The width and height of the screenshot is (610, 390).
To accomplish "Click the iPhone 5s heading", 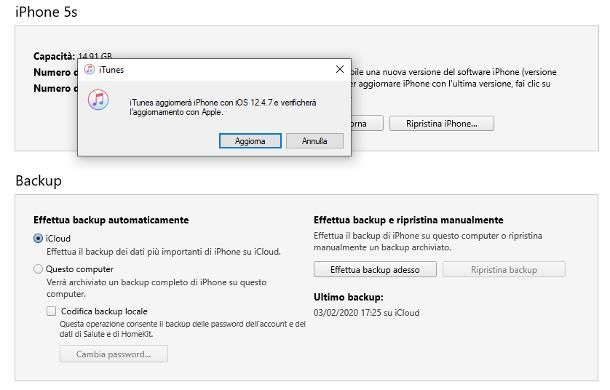I will point(46,12).
